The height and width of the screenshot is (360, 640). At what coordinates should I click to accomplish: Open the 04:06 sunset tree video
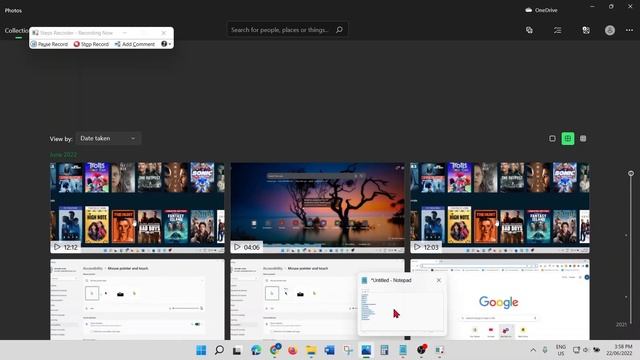pos(318,208)
